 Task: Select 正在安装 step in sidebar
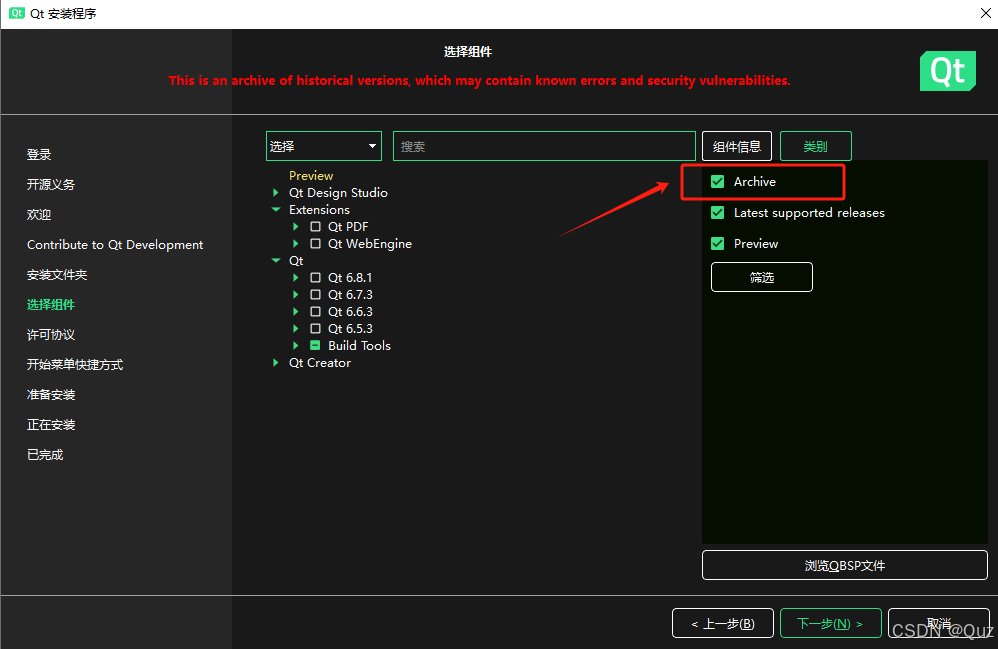51,424
